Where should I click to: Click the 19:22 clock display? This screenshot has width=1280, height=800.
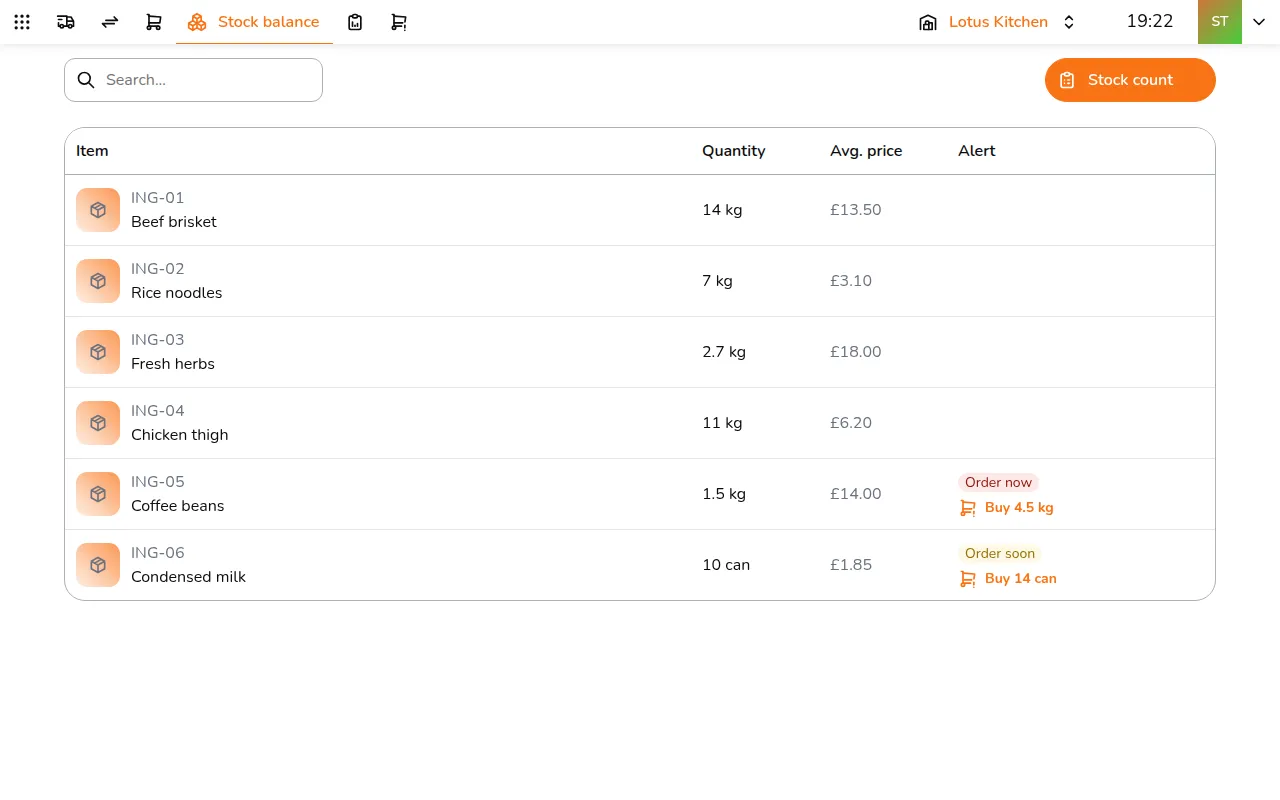click(1150, 21)
